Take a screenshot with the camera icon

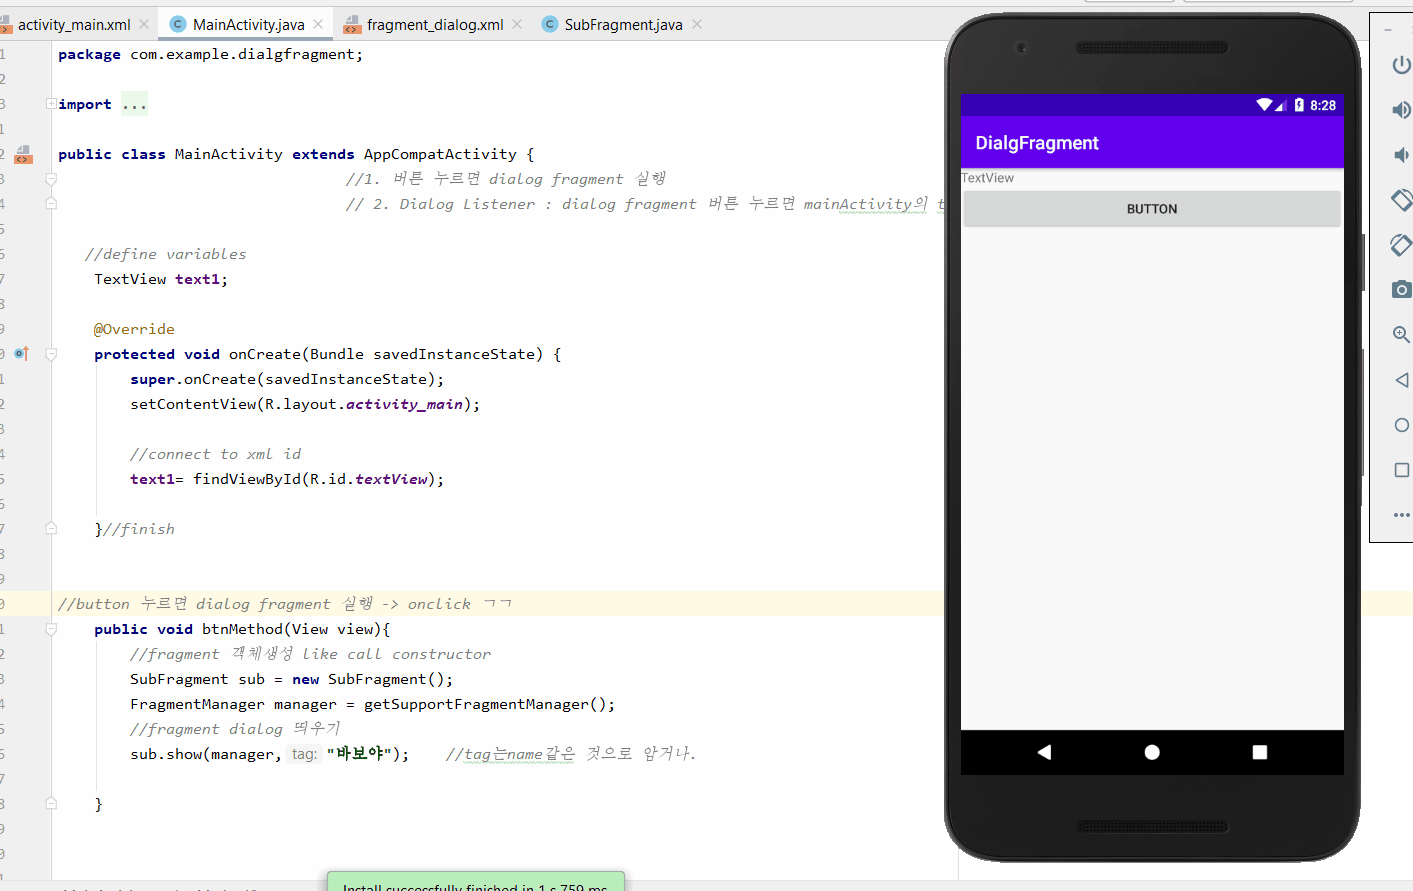1401,289
